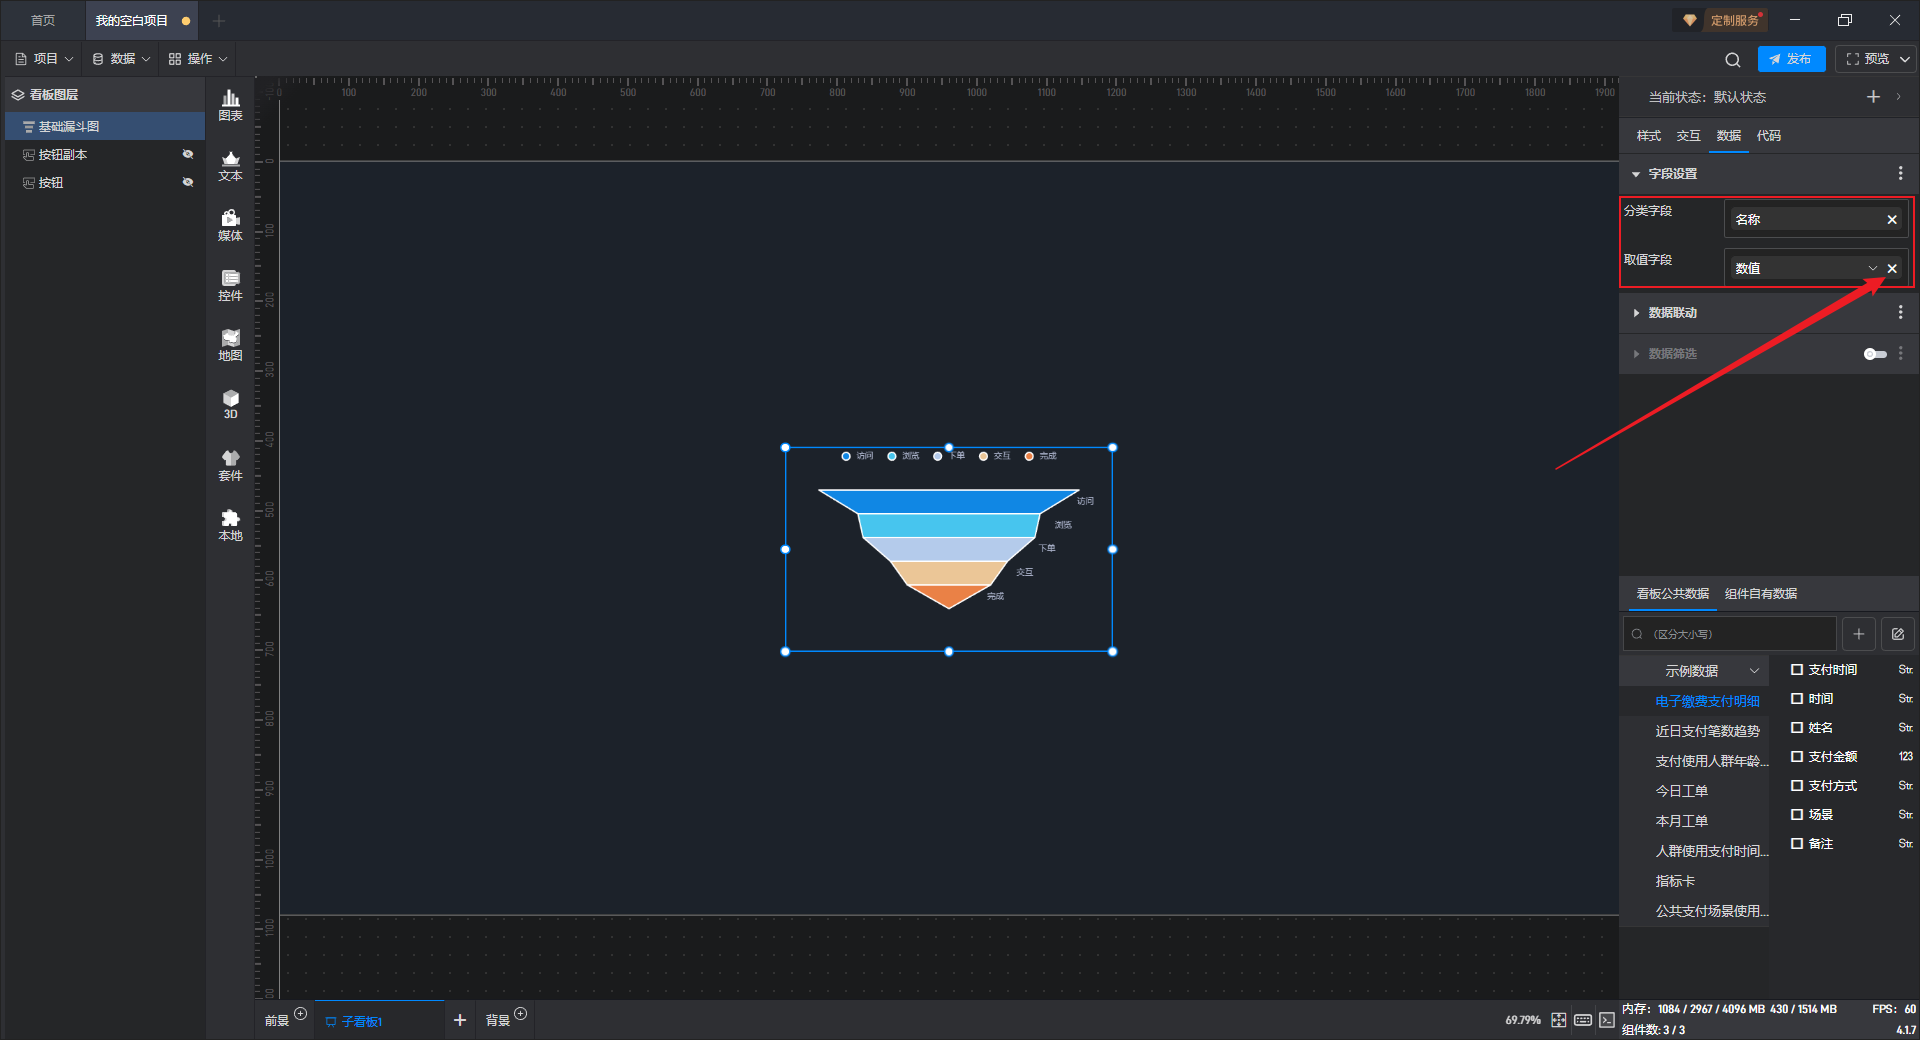The image size is (1920, 1040).
Task: Clear the 分类字段 名称 value
Action: click(x=1892, y=220)
